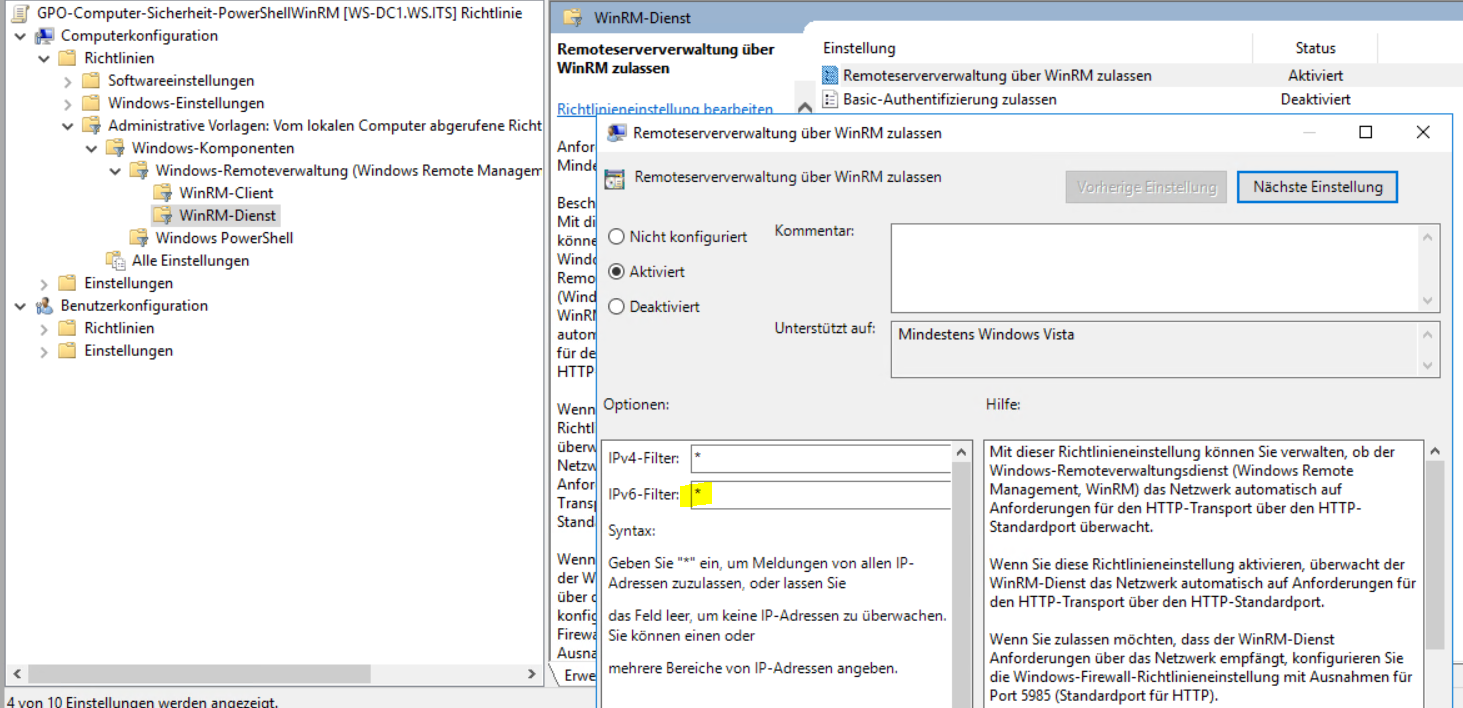The height and width of the screenshot is (708, 1463).
Task: Click the tree pane horizontal scrollbar track
Action: (x=275, y=675)
